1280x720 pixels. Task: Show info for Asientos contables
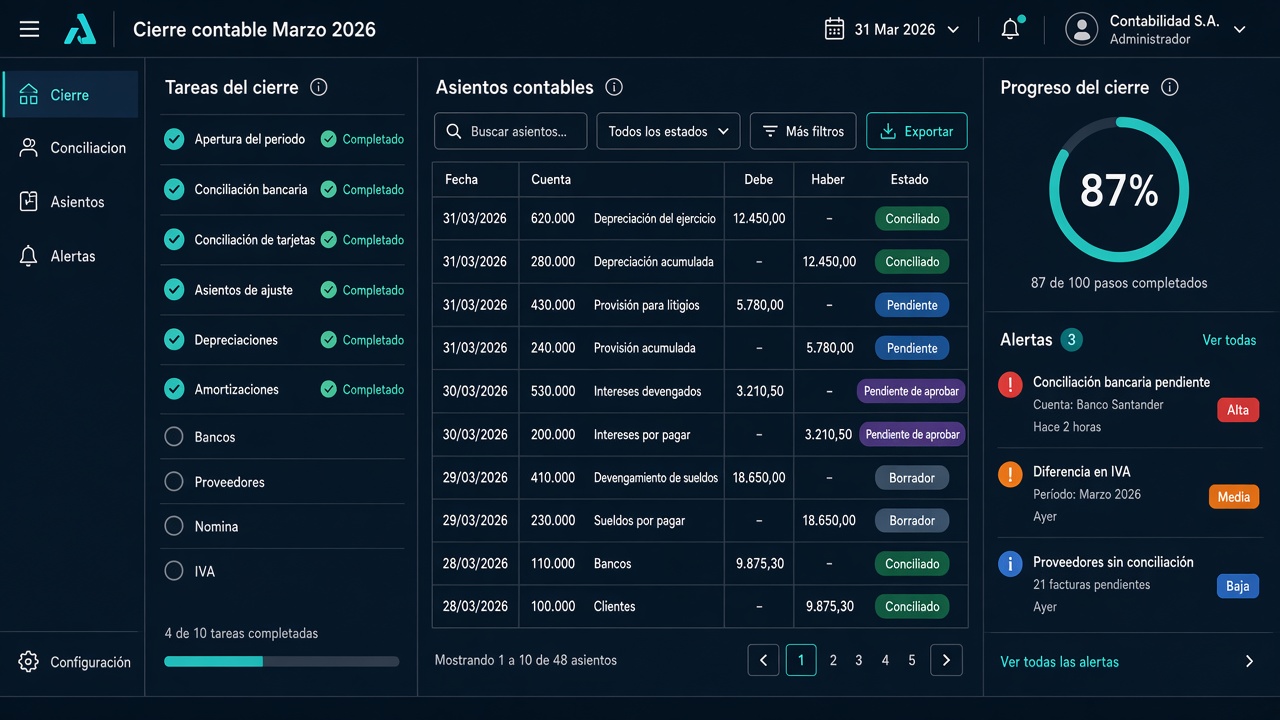[614, 87]
